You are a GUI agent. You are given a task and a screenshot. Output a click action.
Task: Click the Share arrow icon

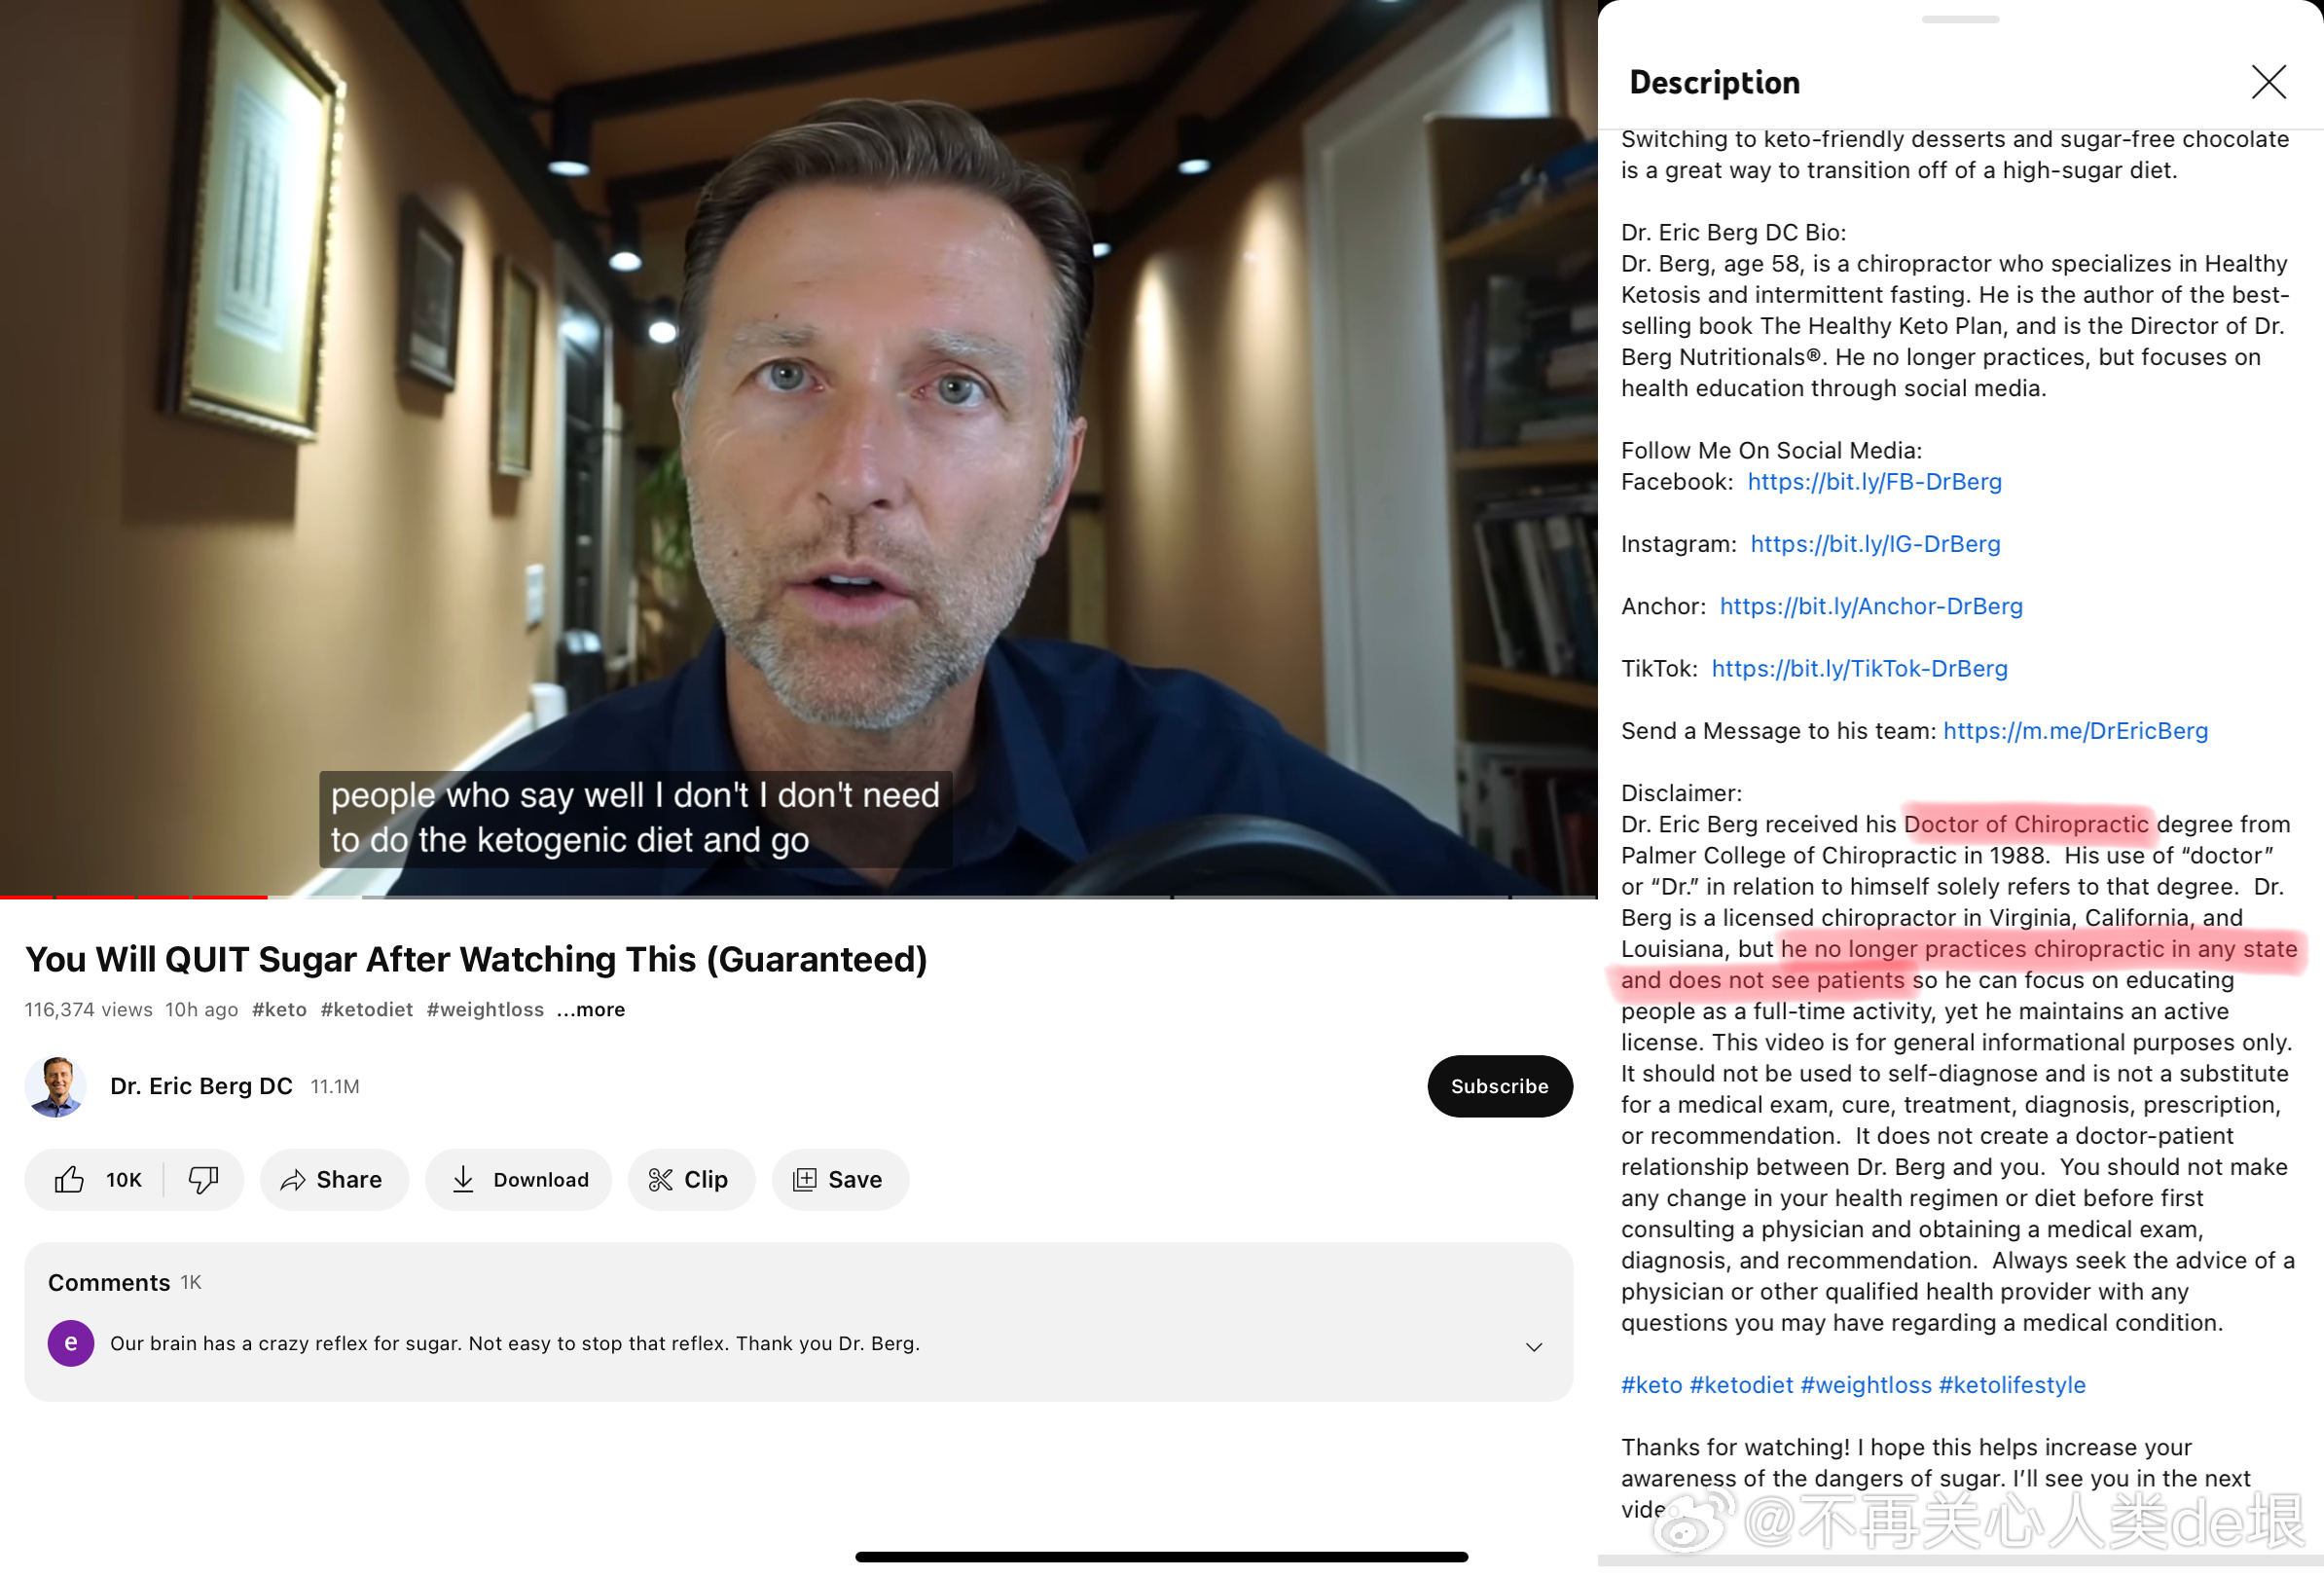pos(293,1180)
